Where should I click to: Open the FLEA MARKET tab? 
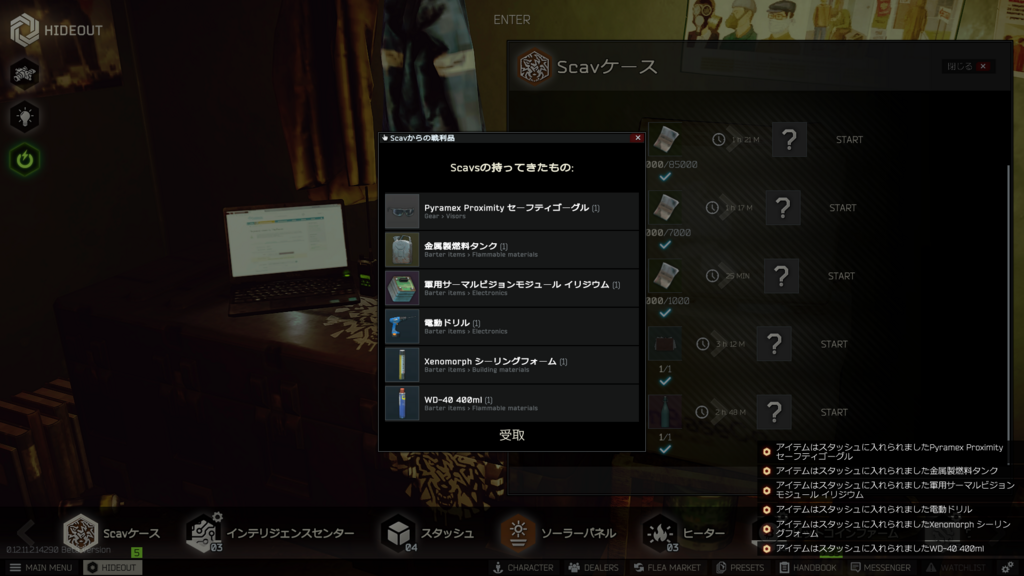pos(667,567)
